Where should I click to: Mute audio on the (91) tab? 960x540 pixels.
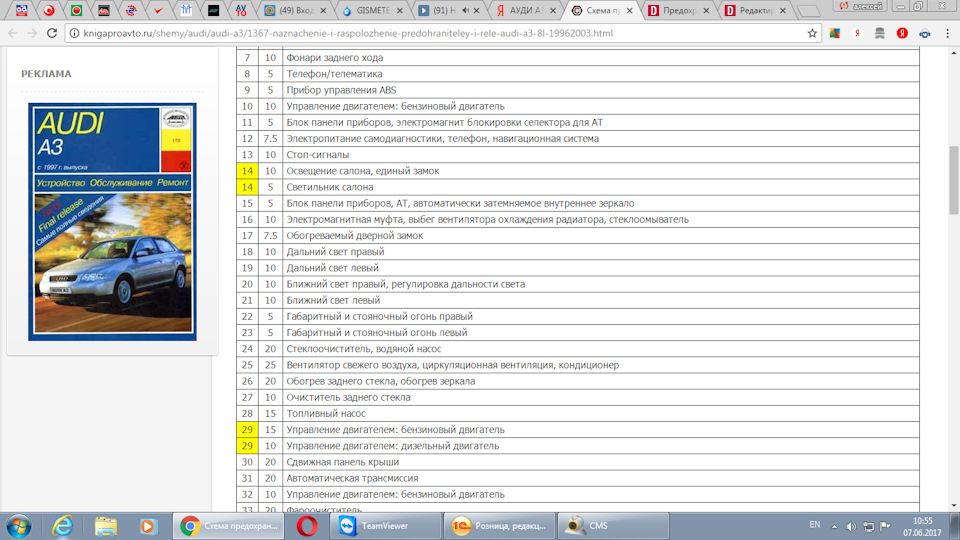pos(465,10)
